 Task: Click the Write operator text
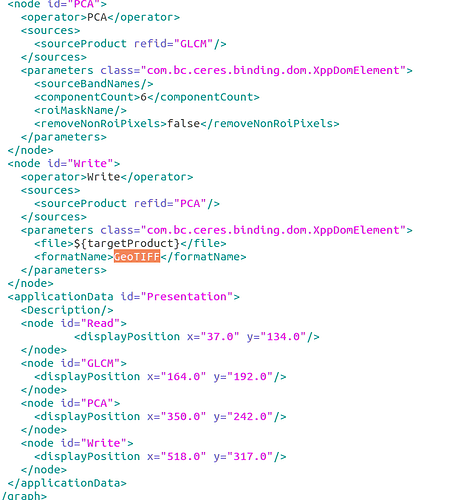point(103,177)
